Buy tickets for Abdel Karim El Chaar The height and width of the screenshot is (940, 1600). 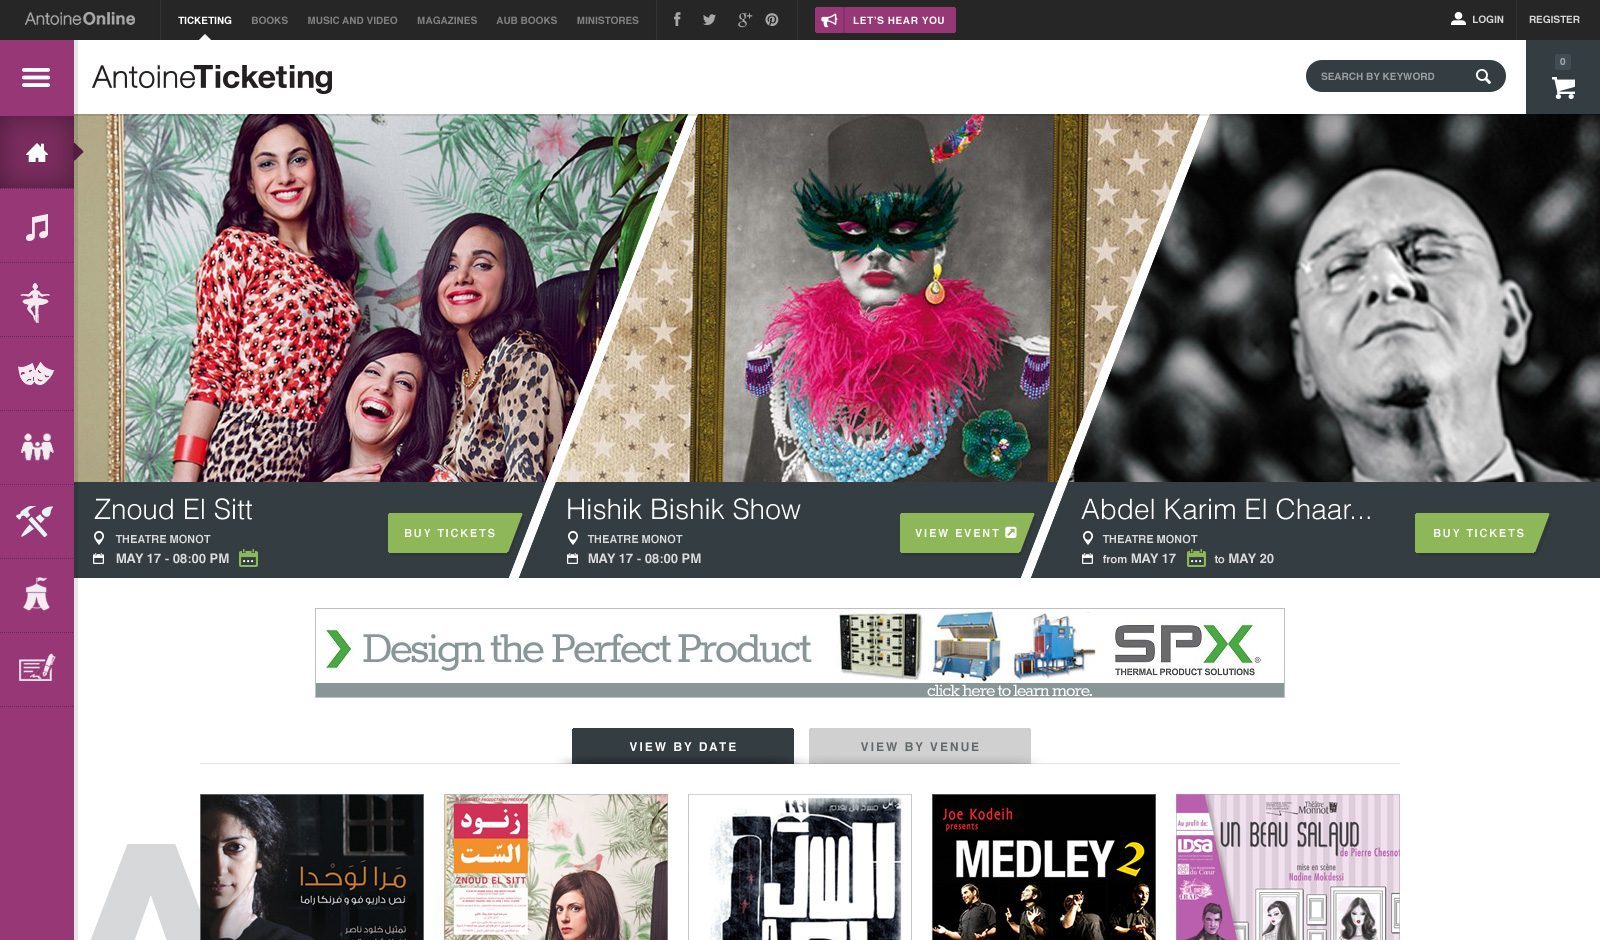point(1482,533)
